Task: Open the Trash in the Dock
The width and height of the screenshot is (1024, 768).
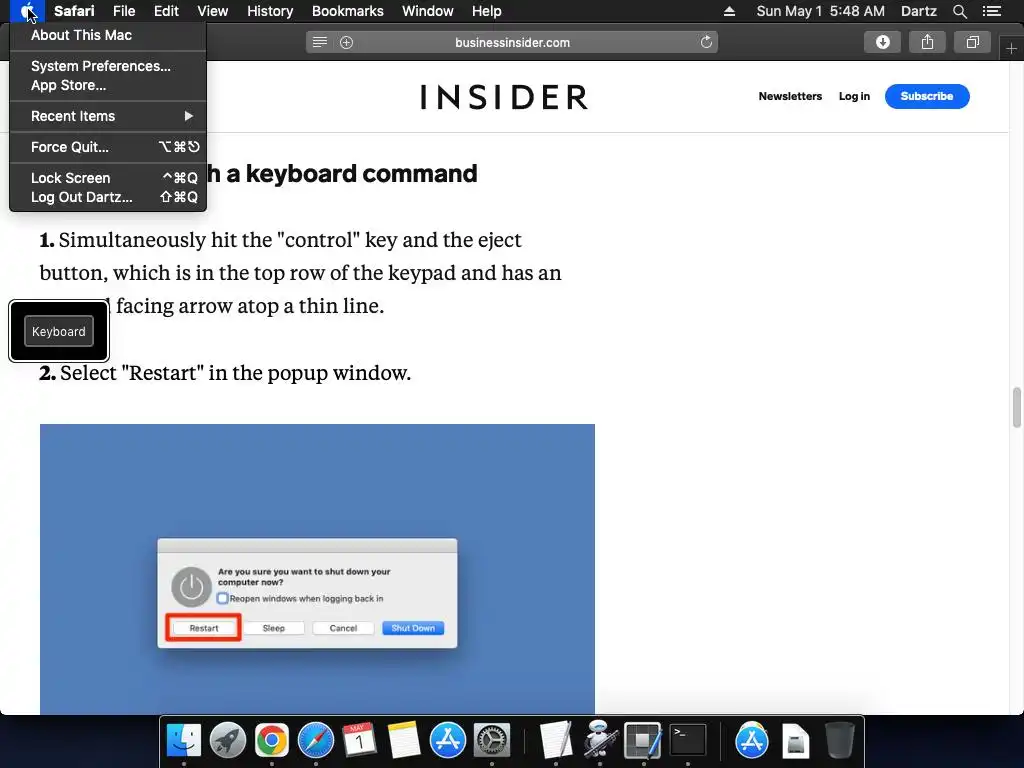Action: (x=839, y=741)
